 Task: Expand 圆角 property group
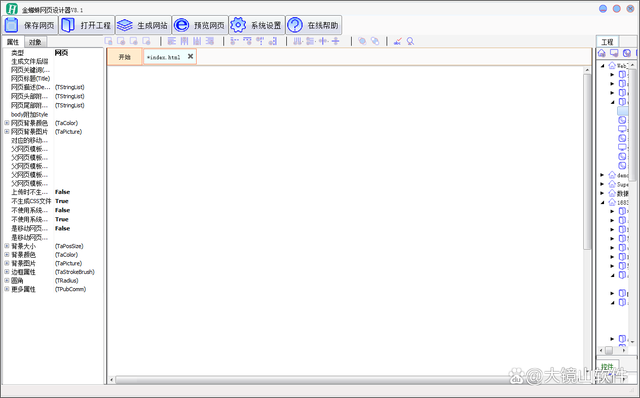pyautogui.click(x=7, y=280)
